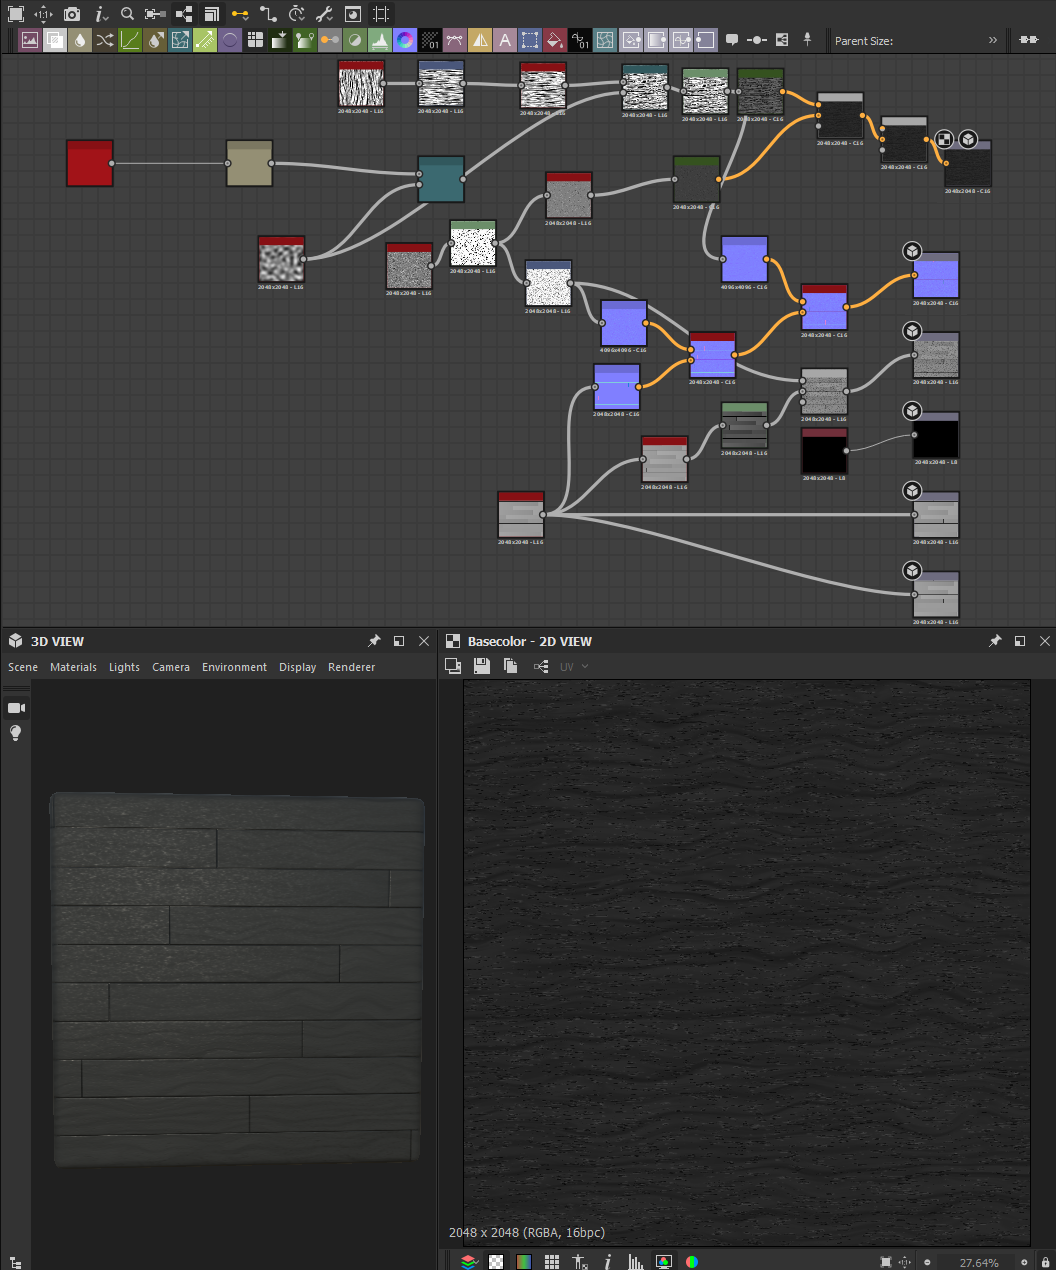Pin the Basecolor 2D VIEW panel
Image resolution: width=1056 pixels, height=1270 pixels.
(995, 641)
